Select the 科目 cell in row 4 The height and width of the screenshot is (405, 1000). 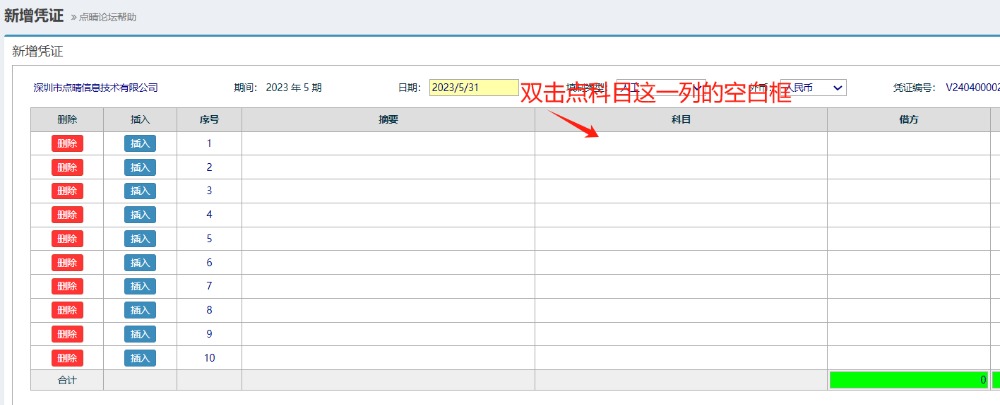(680, 215)
